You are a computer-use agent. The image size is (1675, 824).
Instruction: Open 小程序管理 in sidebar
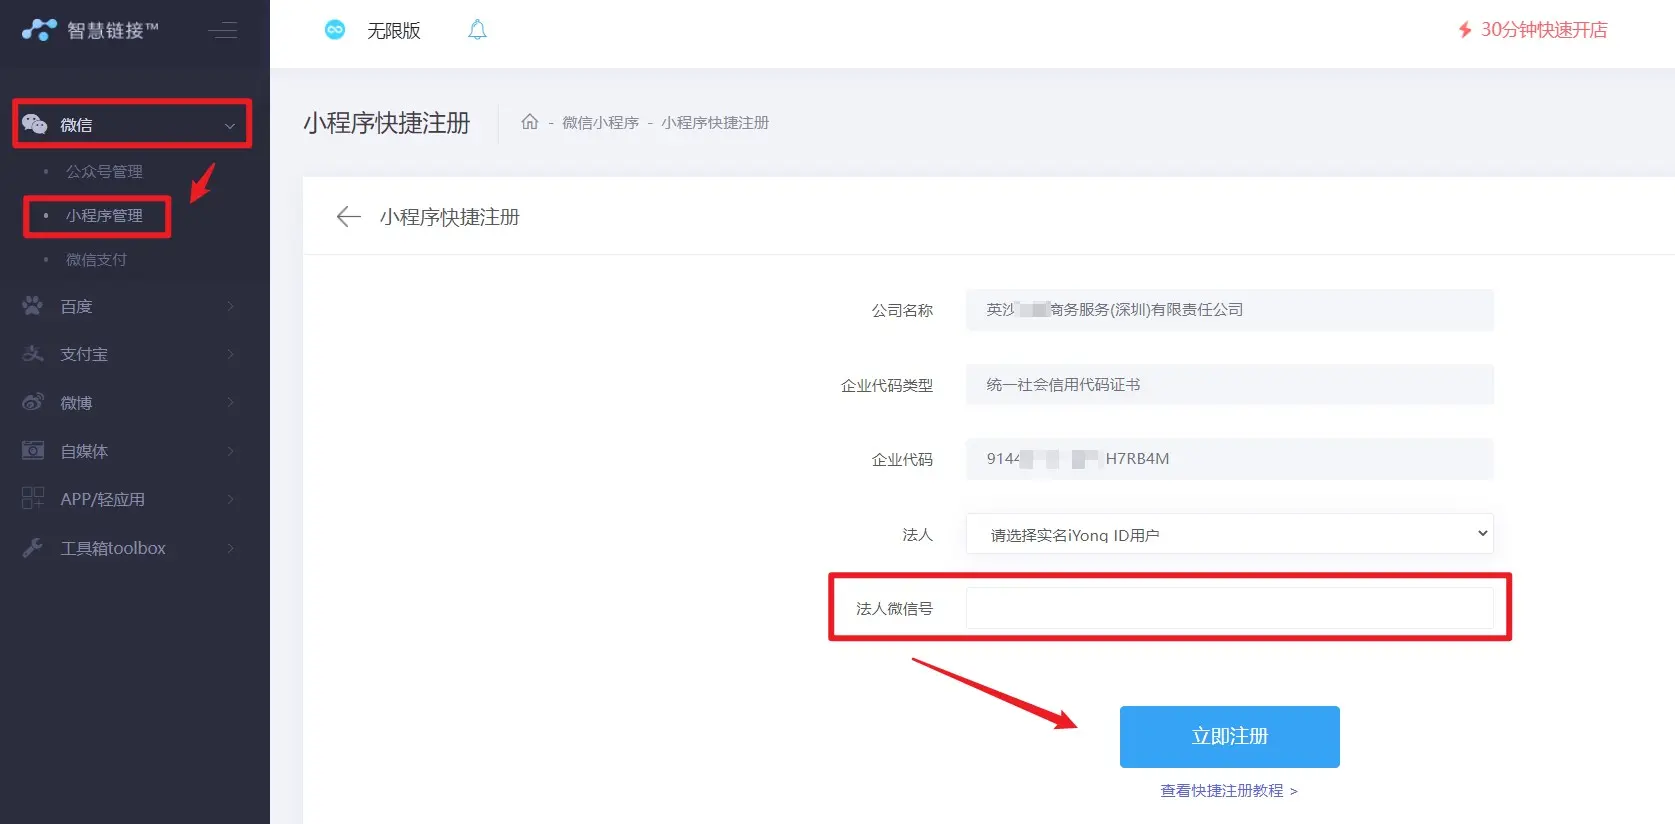click(x=104, y=216)
